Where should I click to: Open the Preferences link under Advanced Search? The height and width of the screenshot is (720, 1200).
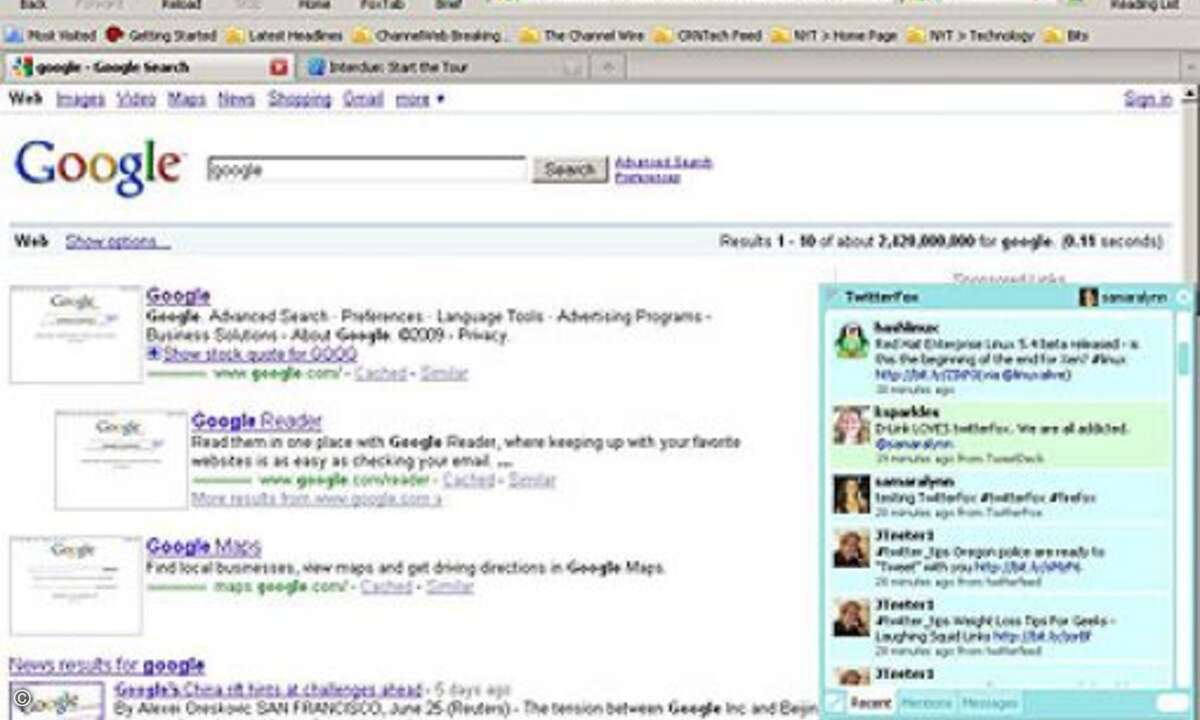(647, 177)
